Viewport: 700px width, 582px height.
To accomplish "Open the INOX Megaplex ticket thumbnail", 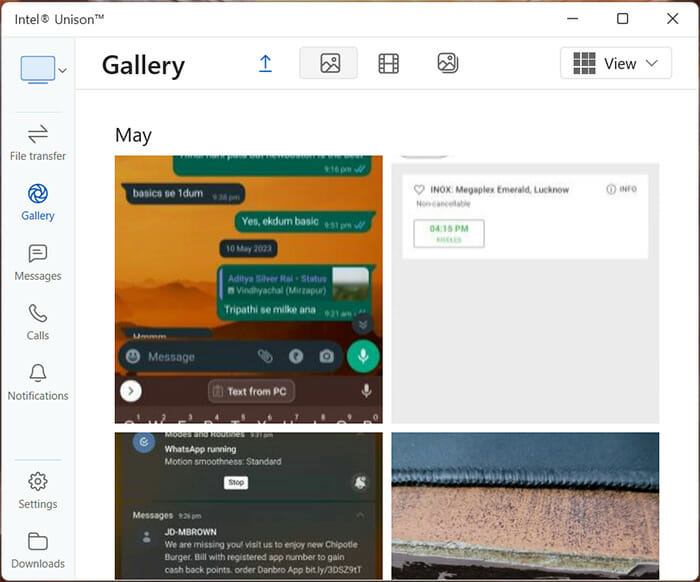I will pyautogui.click(x=525, y=289).
